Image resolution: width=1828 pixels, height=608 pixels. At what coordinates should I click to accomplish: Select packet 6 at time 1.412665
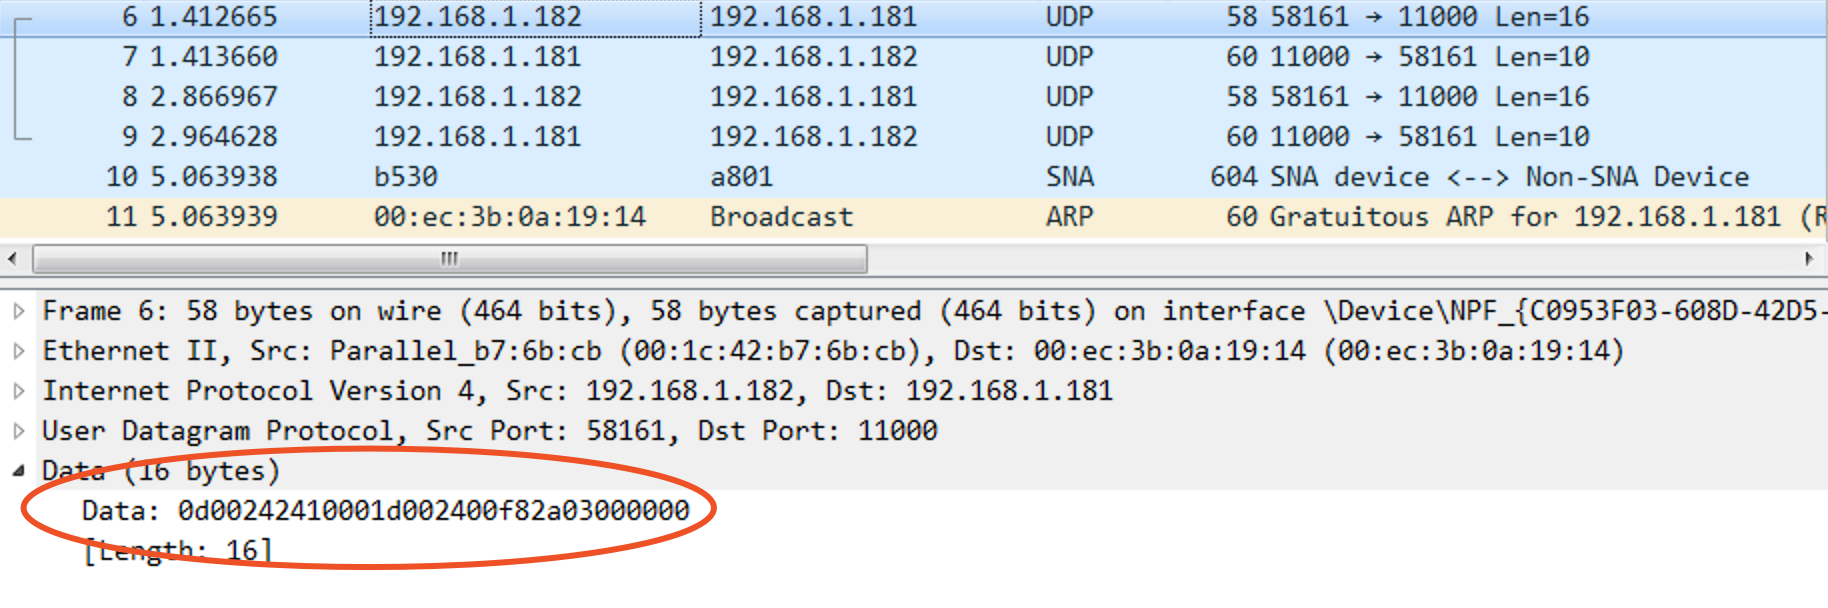point(914,17)
